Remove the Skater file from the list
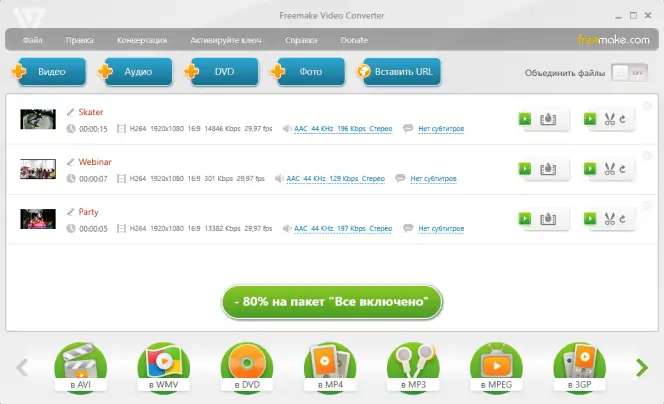 coord(647,106)
